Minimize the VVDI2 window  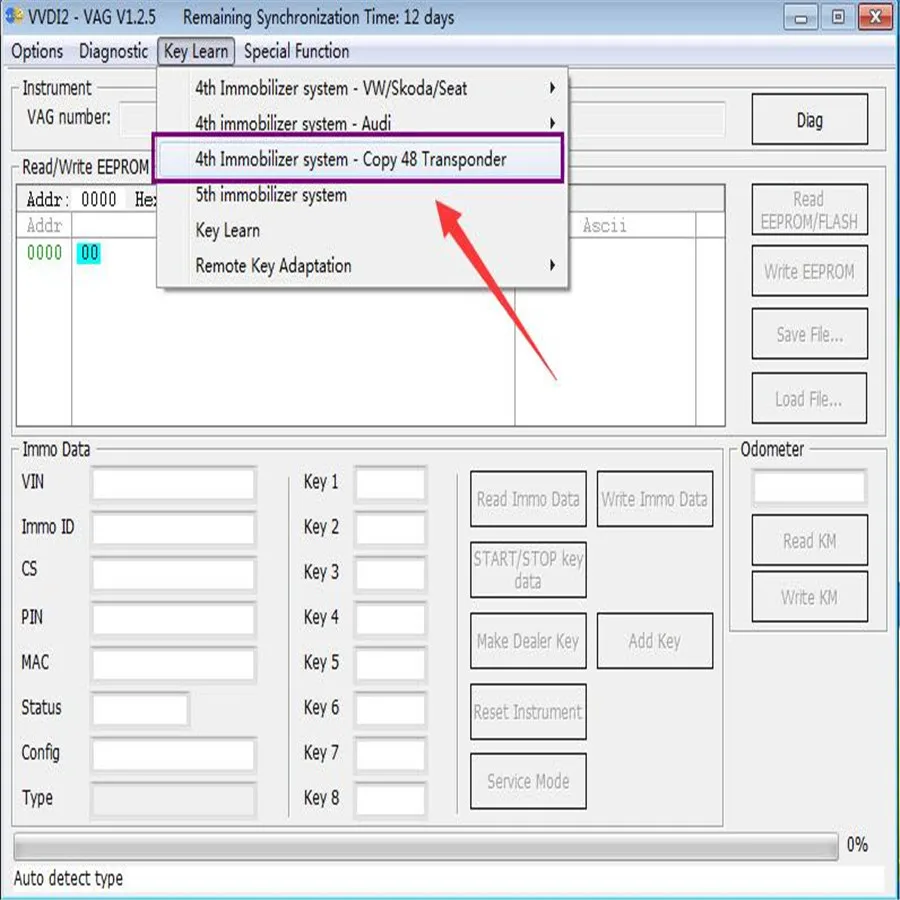[x=801, y=18]
